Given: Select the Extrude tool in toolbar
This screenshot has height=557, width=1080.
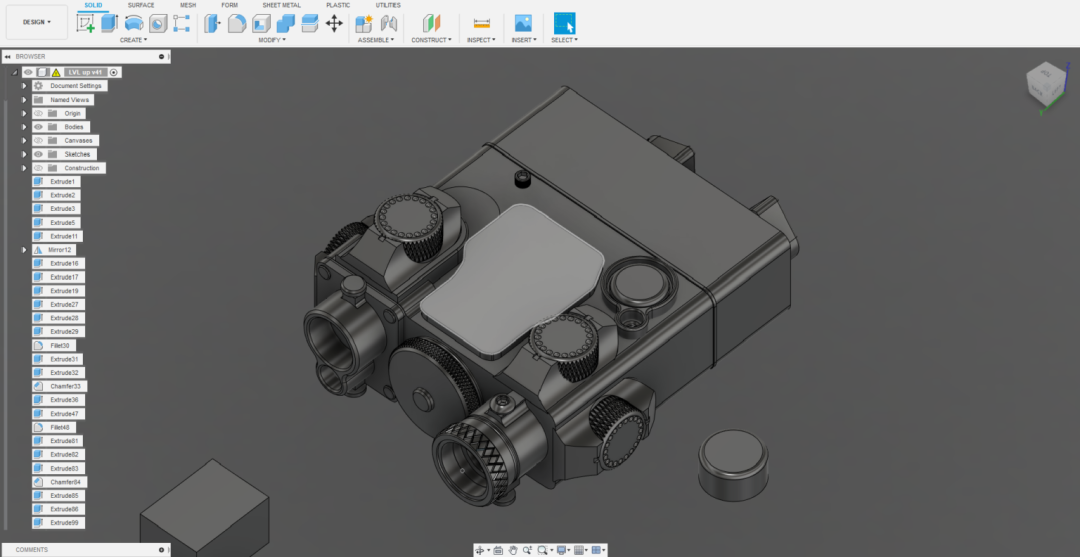Looking at the screenshot, I should pos(110,23).
